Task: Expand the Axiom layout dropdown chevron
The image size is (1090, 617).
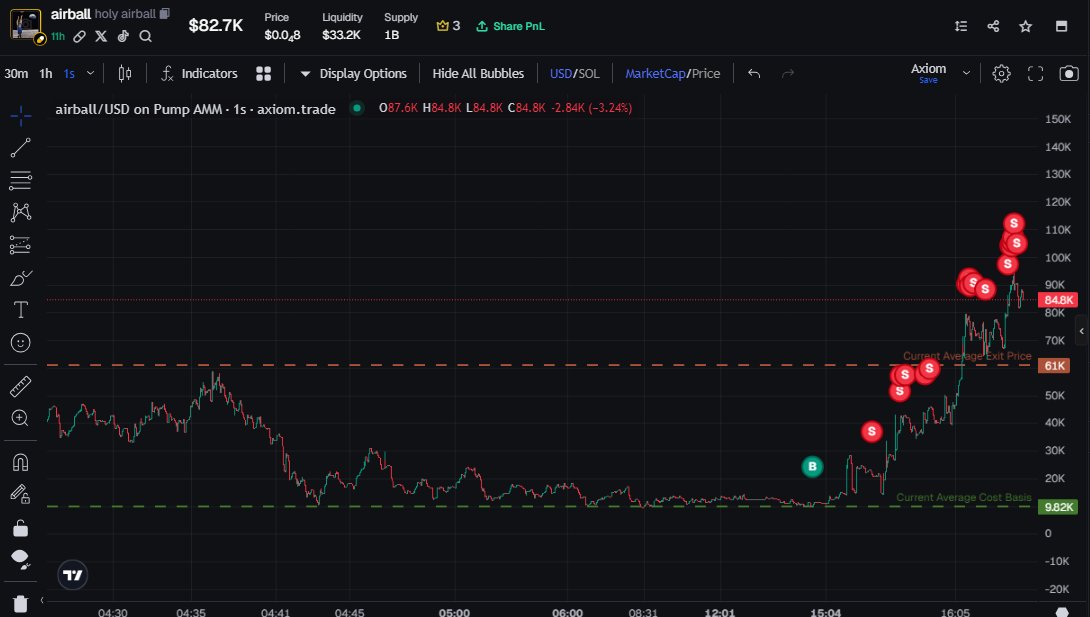Action: 966,73
